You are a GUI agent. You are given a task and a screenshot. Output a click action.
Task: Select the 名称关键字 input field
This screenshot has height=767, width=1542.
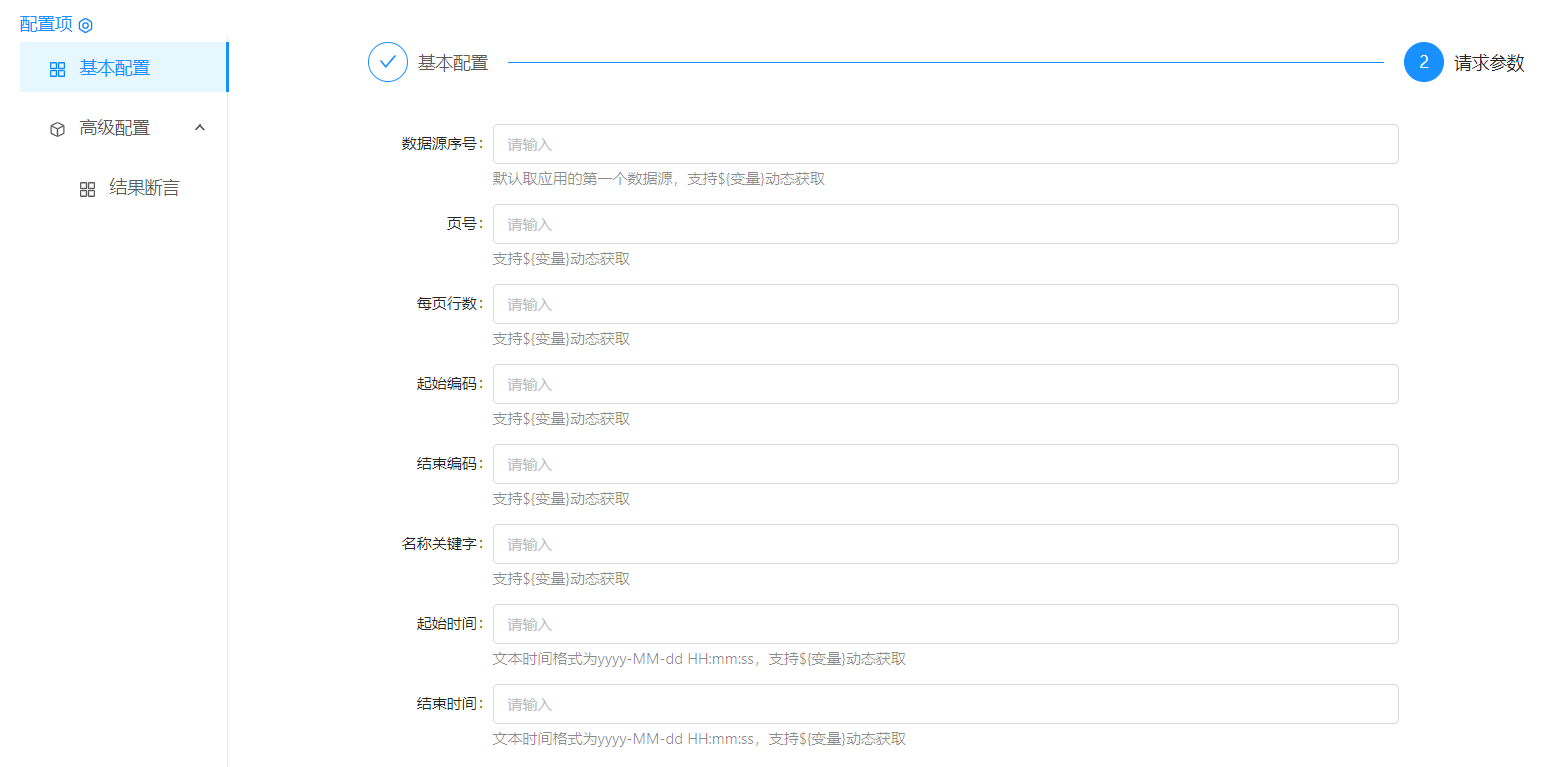coord(945,544)
